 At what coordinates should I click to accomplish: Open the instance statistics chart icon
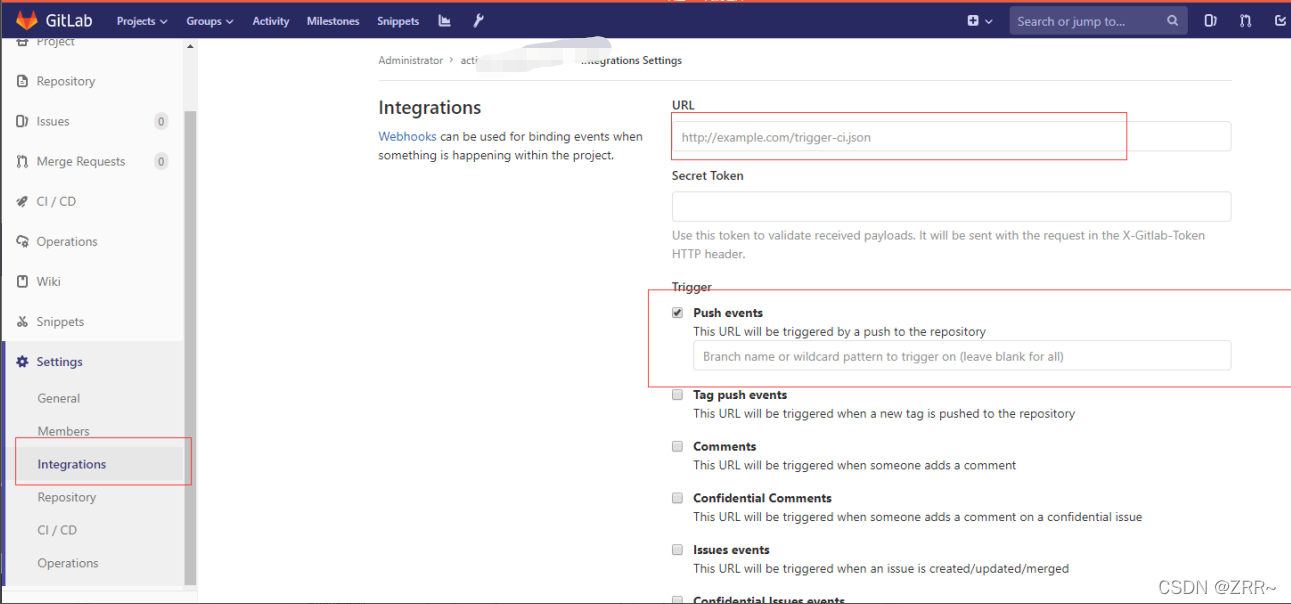(x=445, y=21)
